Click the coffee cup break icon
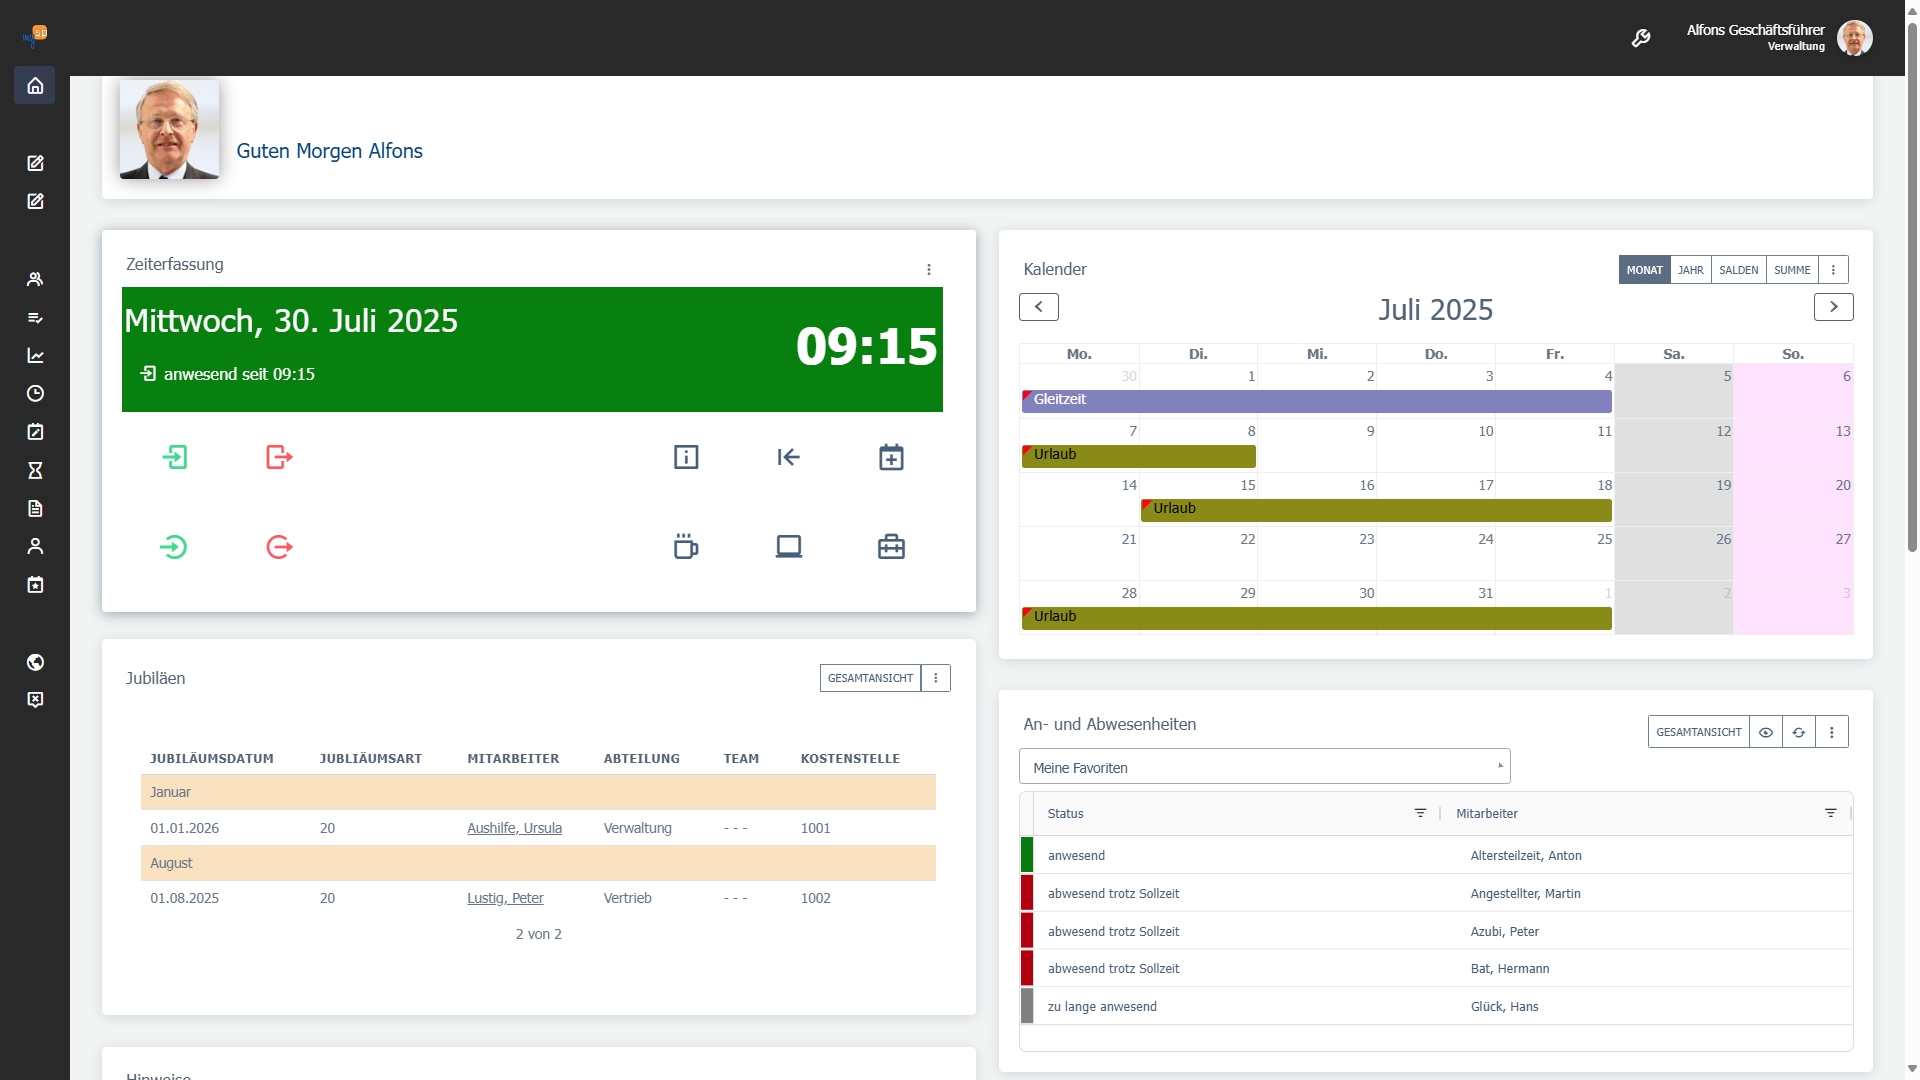The image size is (1920, 1080). 686,547
